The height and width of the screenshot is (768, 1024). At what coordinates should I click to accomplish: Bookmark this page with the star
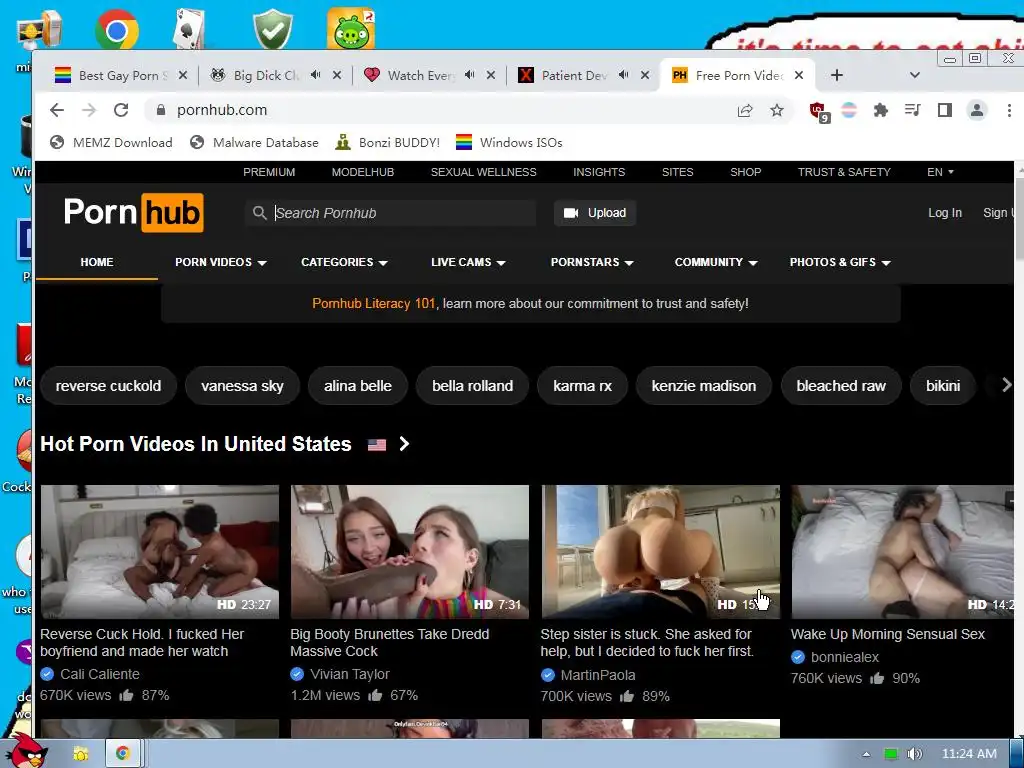click(x=776, y=110)
